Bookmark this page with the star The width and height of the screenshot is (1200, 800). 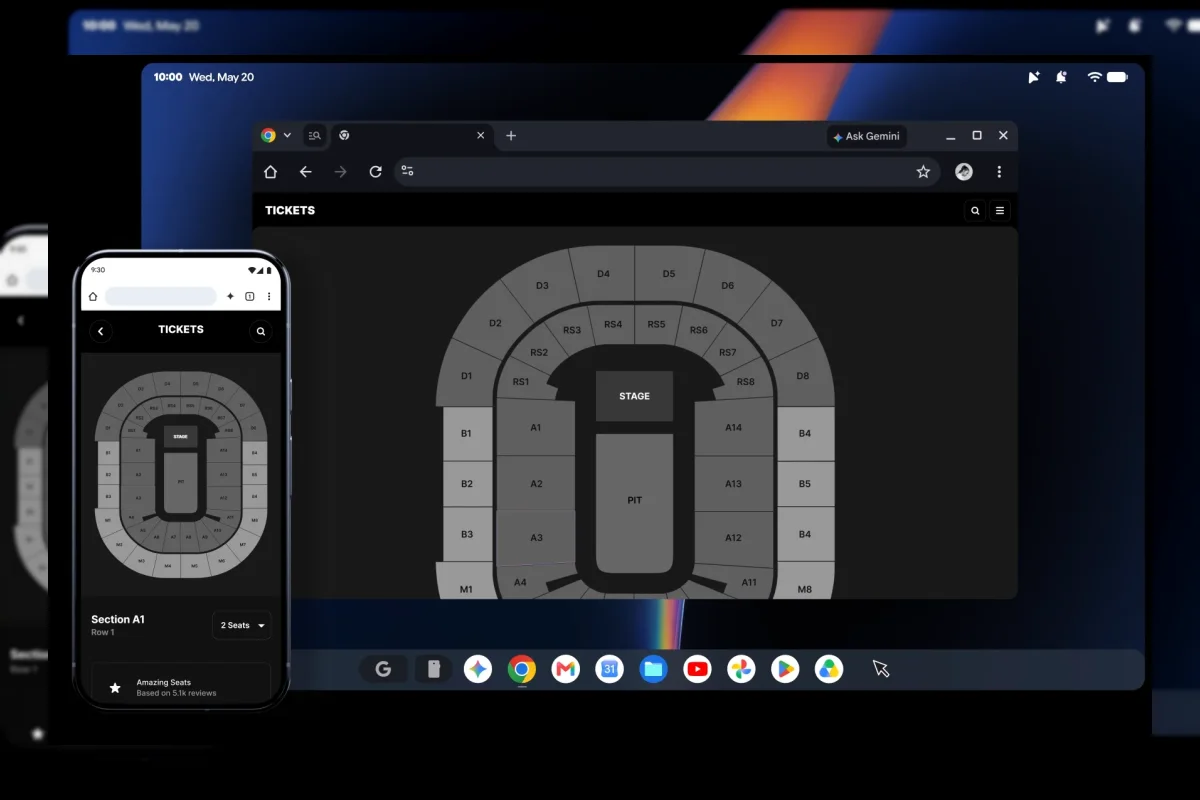tap(923, 172)
